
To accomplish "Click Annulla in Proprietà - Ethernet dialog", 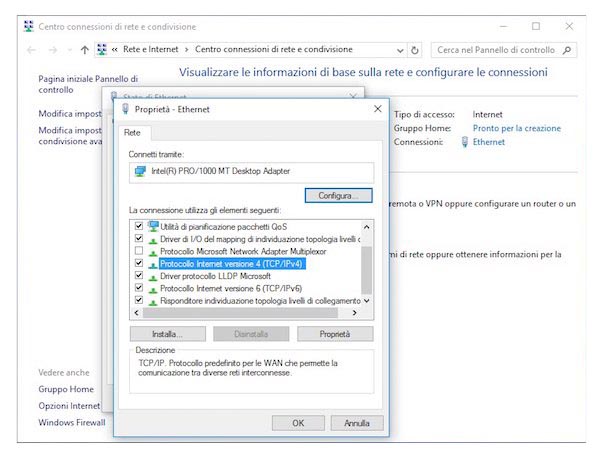I will pos(357,423).
